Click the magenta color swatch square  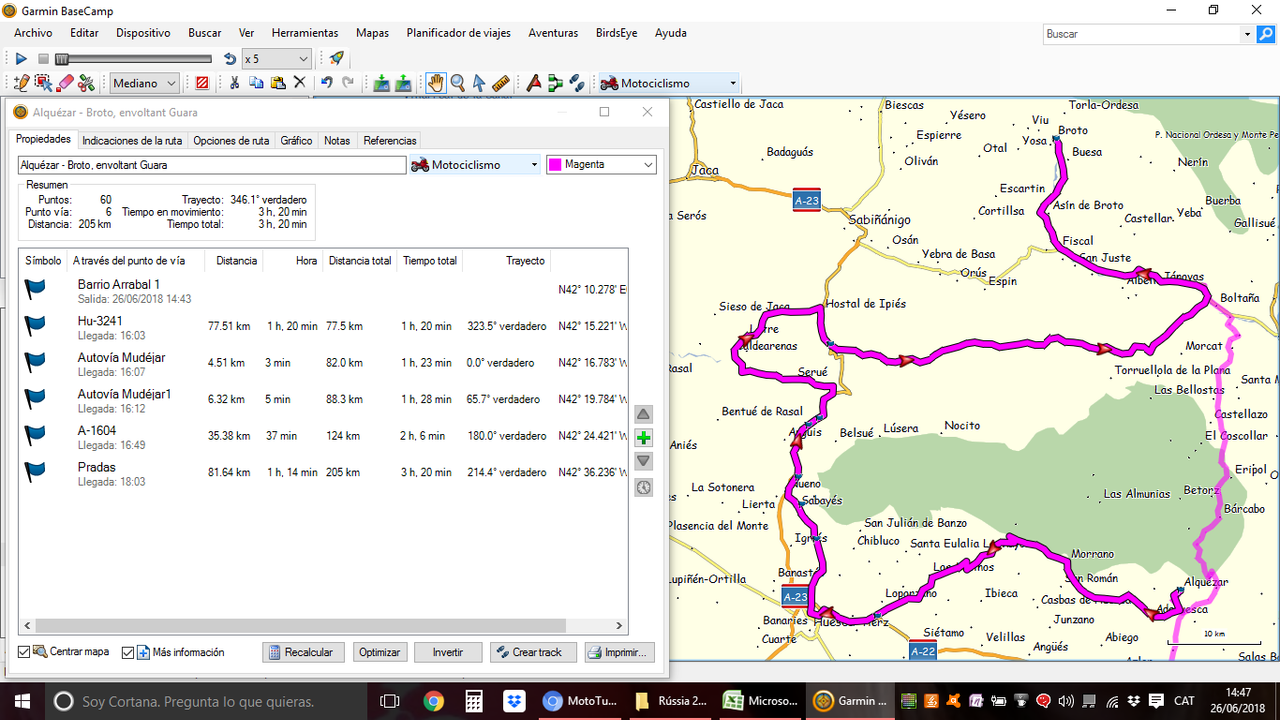[x=555, y=165]
